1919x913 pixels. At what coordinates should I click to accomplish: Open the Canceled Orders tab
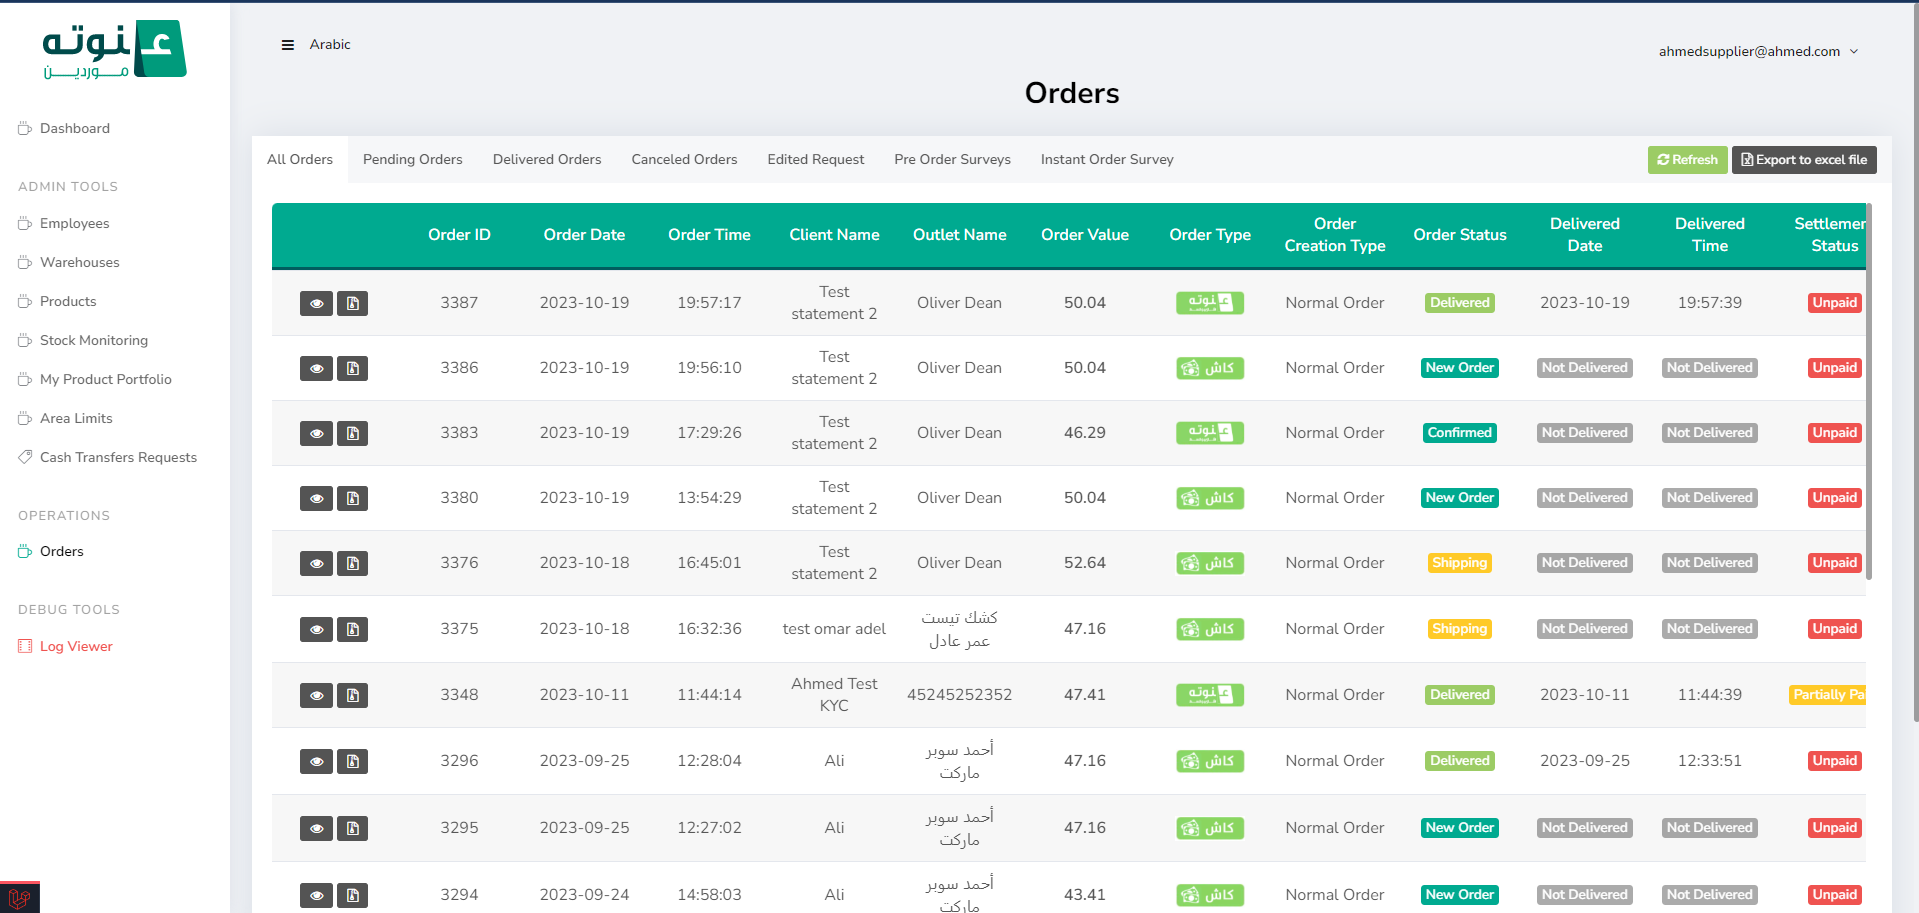pos(684,160)
